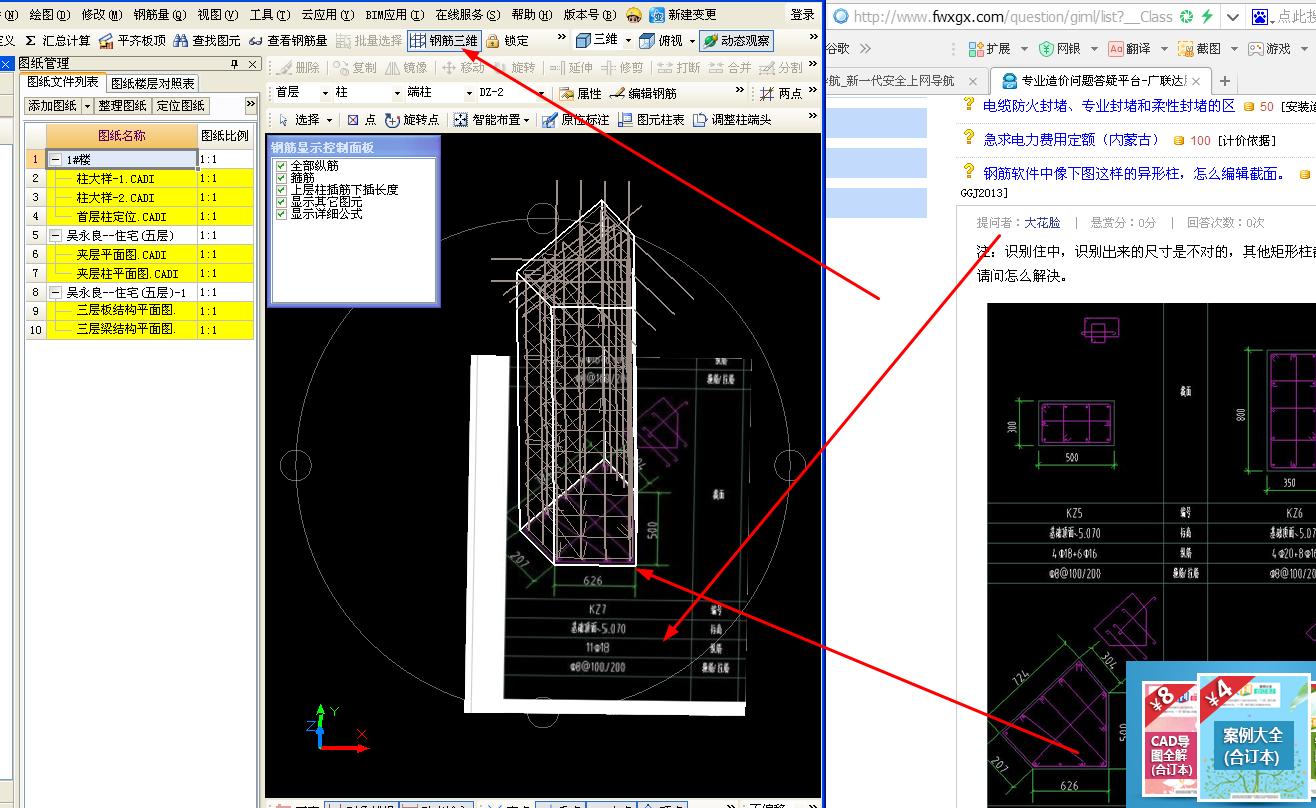
Task: Click browser 截图 screenshot icon
Action: [1186, 48]
